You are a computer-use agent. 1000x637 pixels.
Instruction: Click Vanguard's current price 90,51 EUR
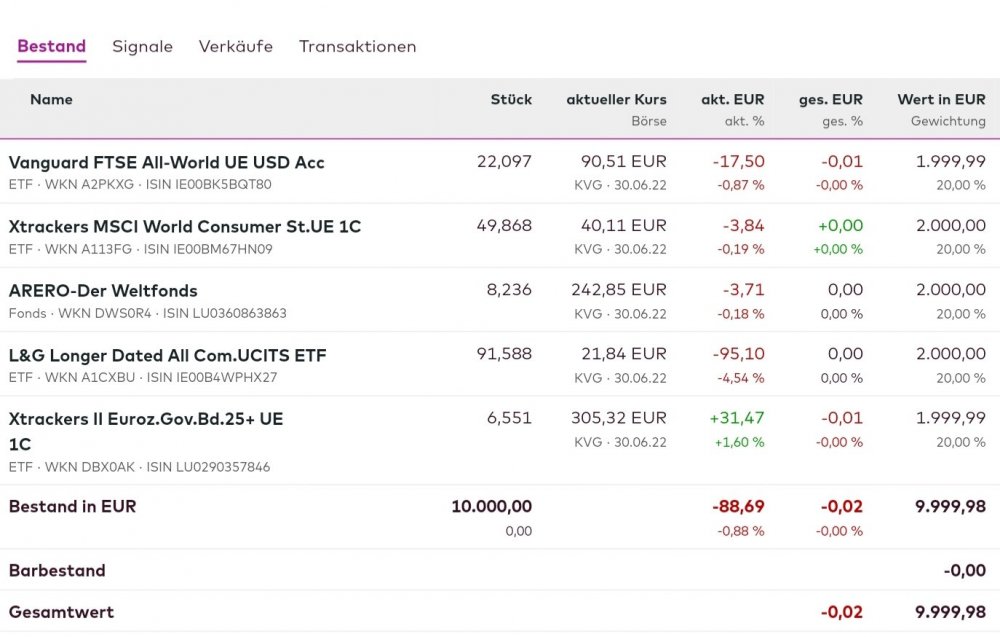624,161
